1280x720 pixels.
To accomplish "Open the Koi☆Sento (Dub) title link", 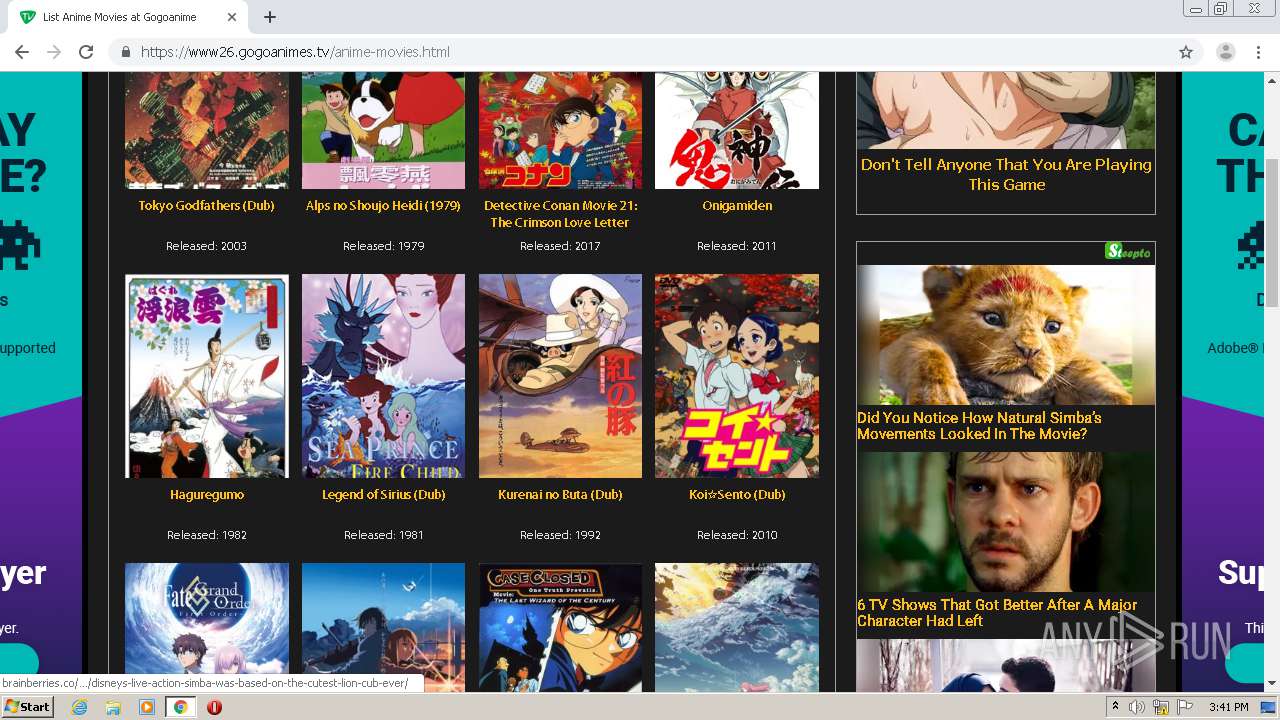I will pyautogui.click(x=737, y=494).
